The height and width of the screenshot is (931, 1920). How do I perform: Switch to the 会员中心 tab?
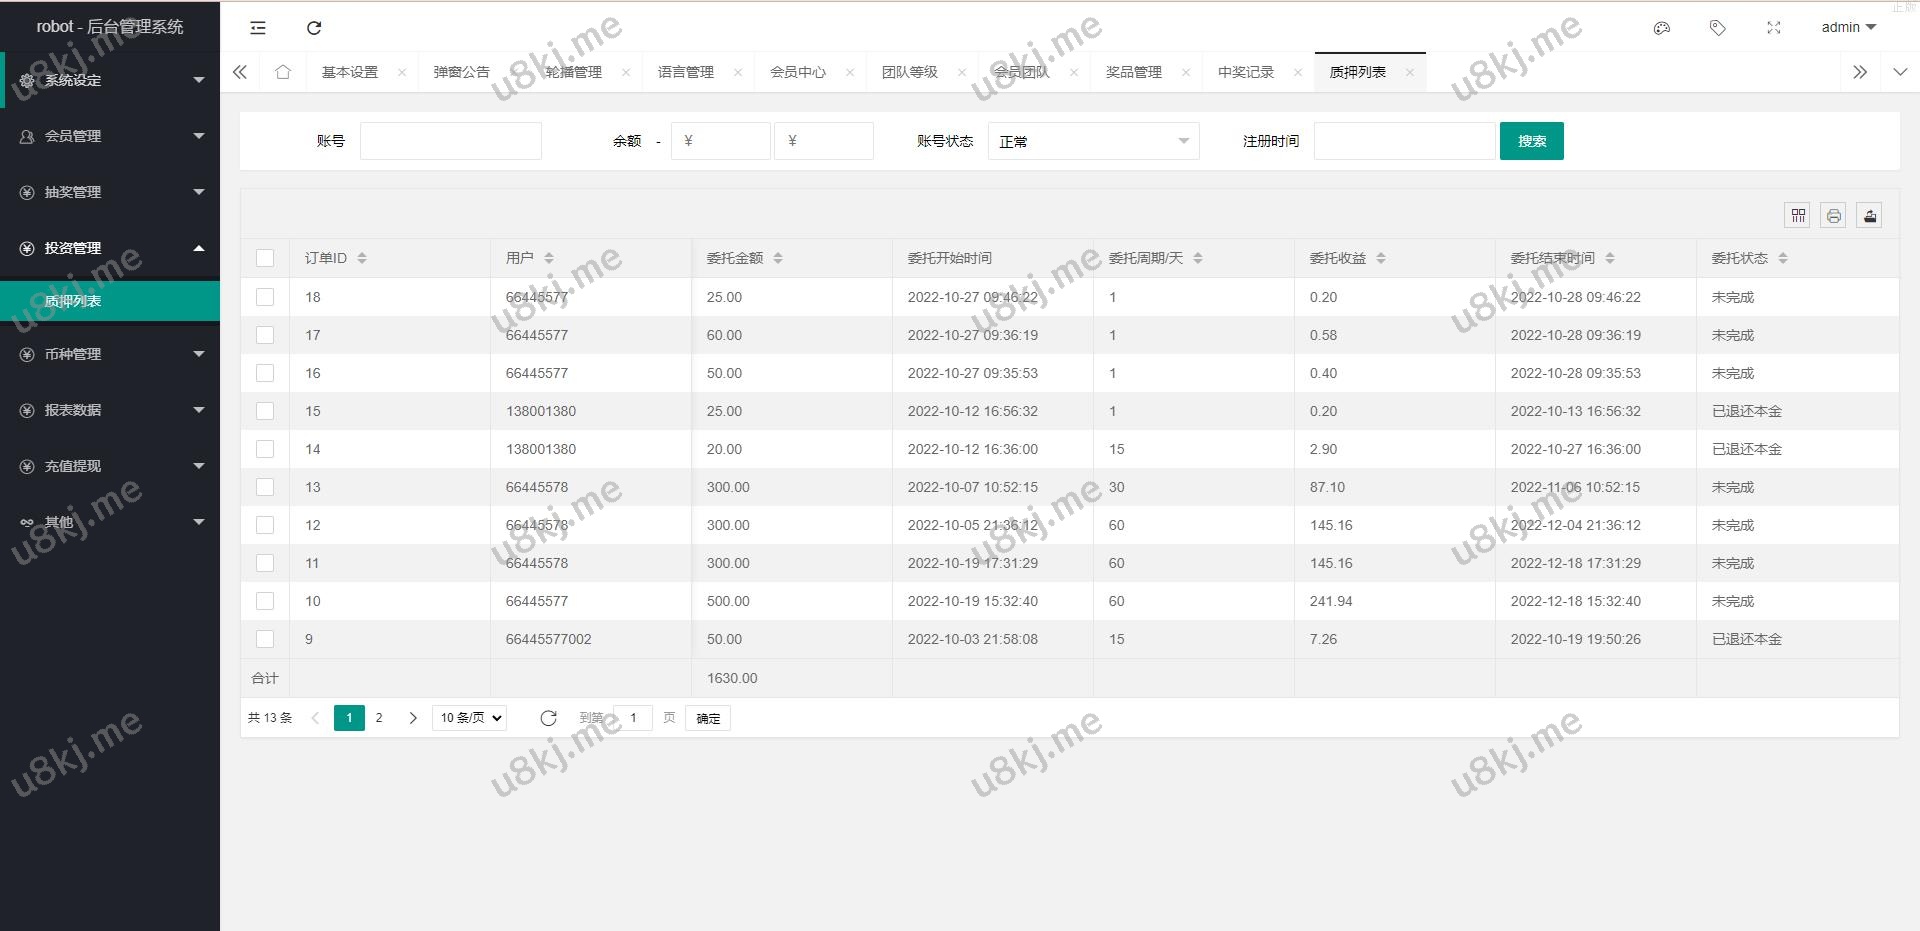[797, 72]
